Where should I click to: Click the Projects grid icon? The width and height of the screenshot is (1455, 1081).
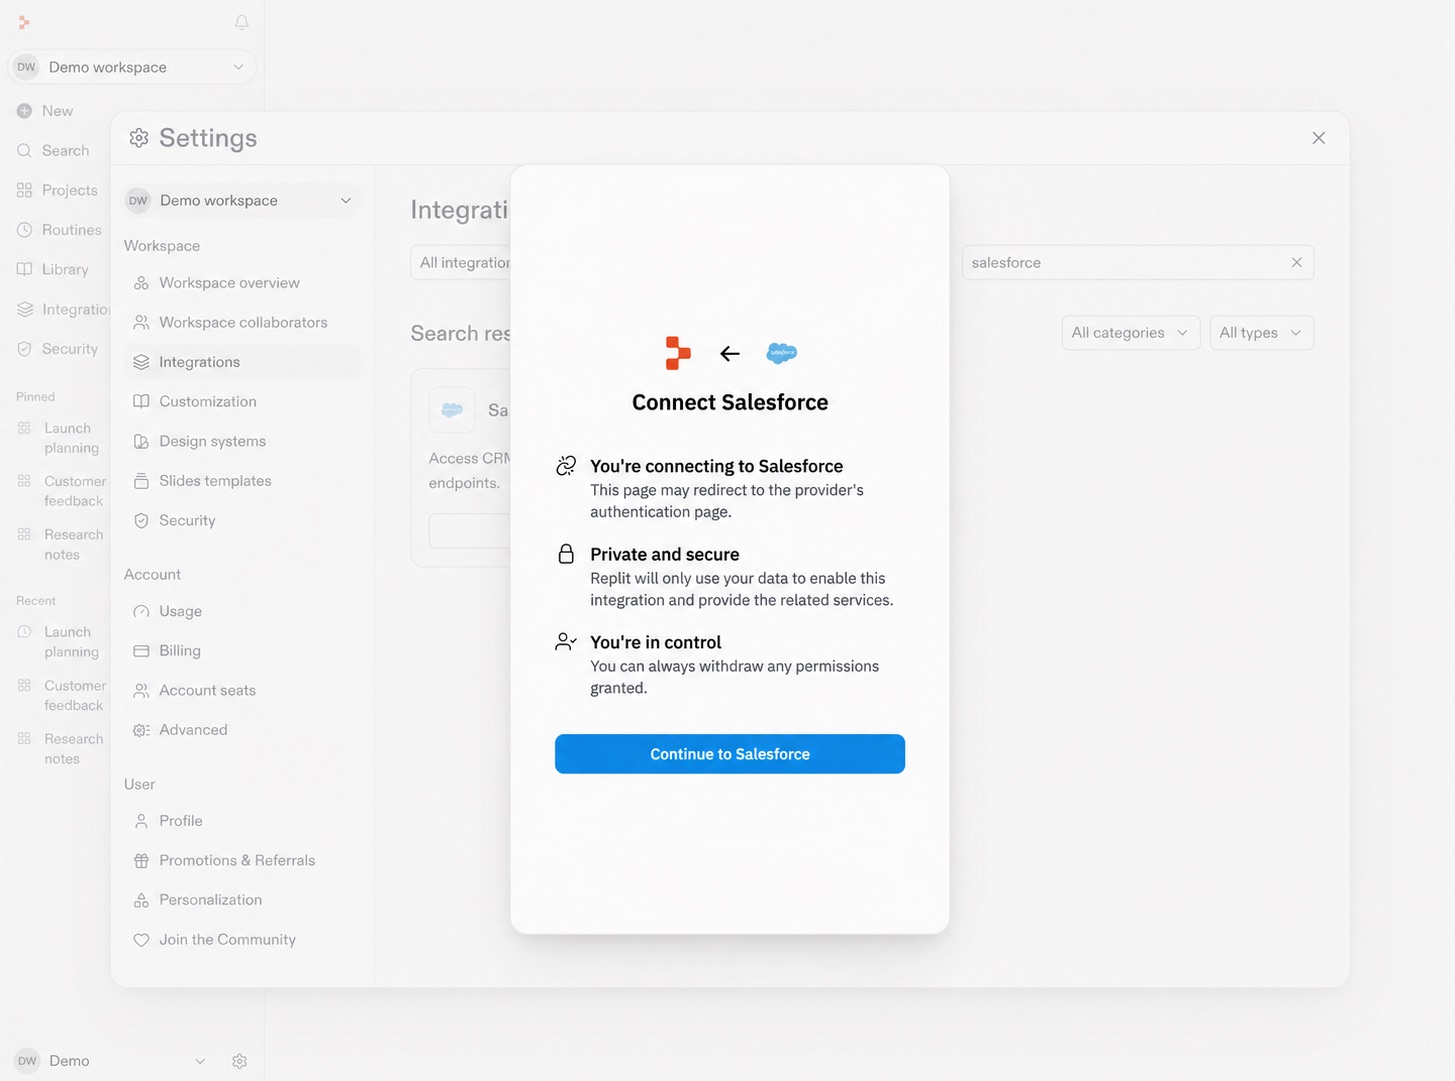25,190
